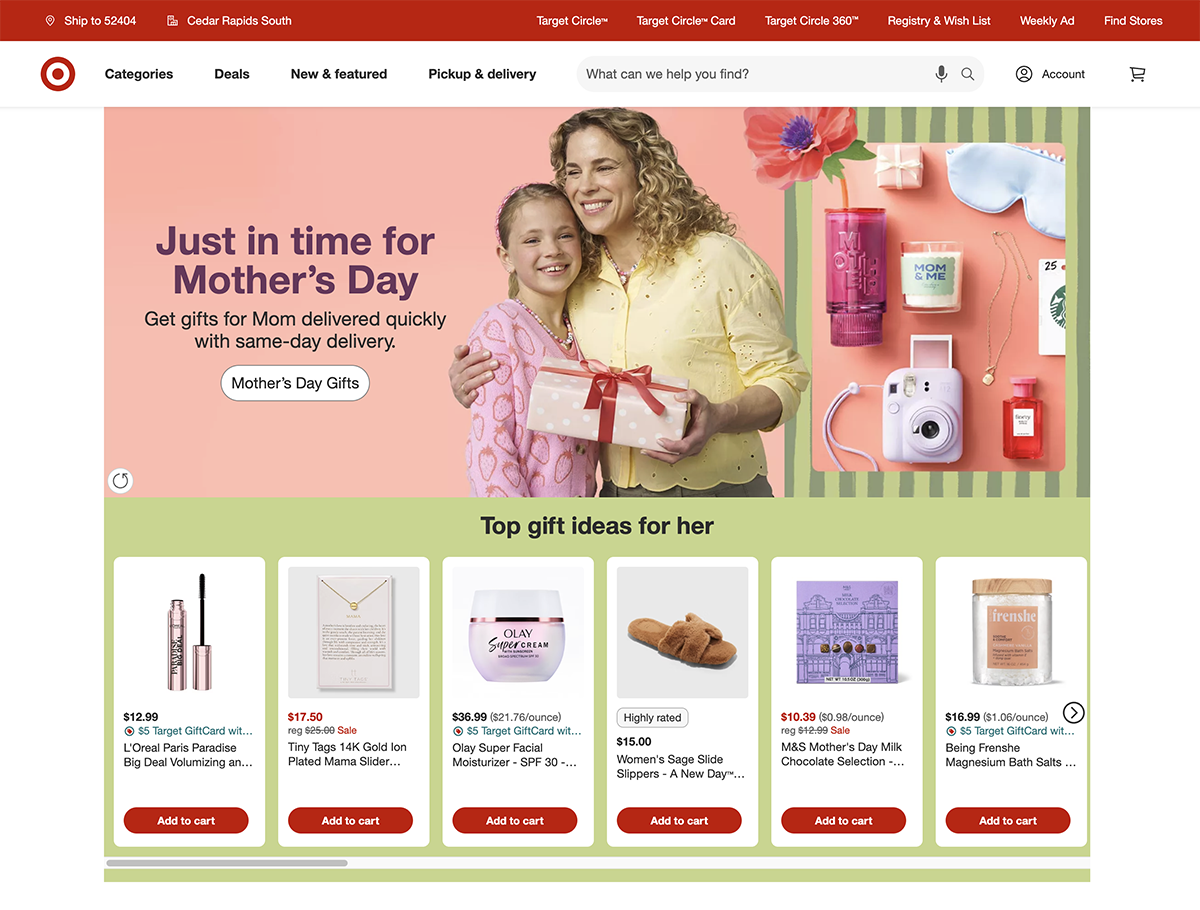Expand the Deals menu

232,74
